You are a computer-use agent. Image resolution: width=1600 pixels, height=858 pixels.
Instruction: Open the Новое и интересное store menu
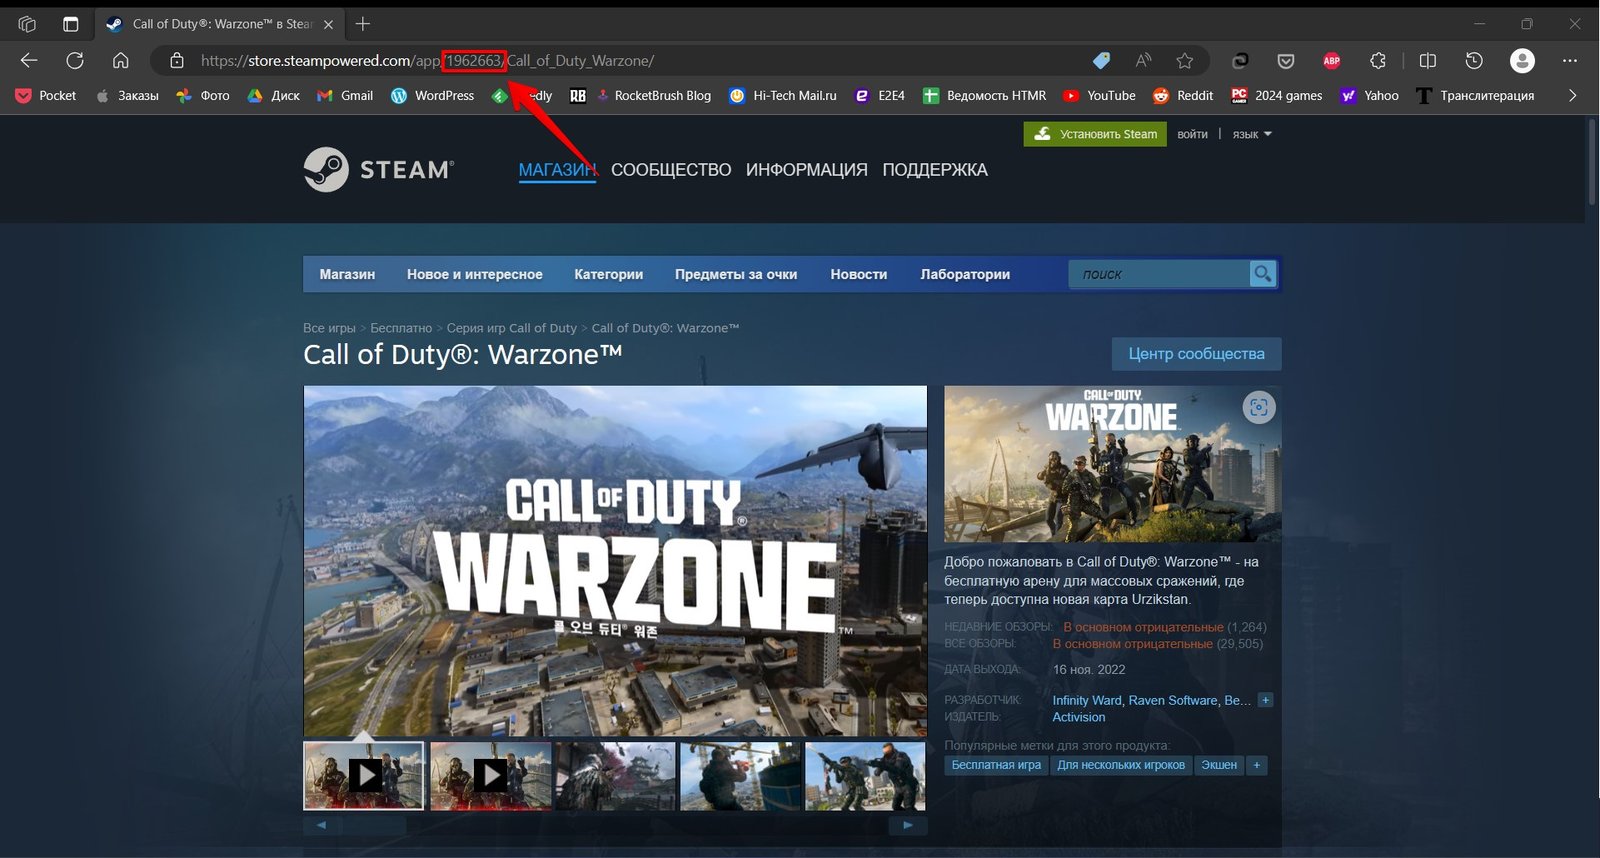[x=475, y=274]
